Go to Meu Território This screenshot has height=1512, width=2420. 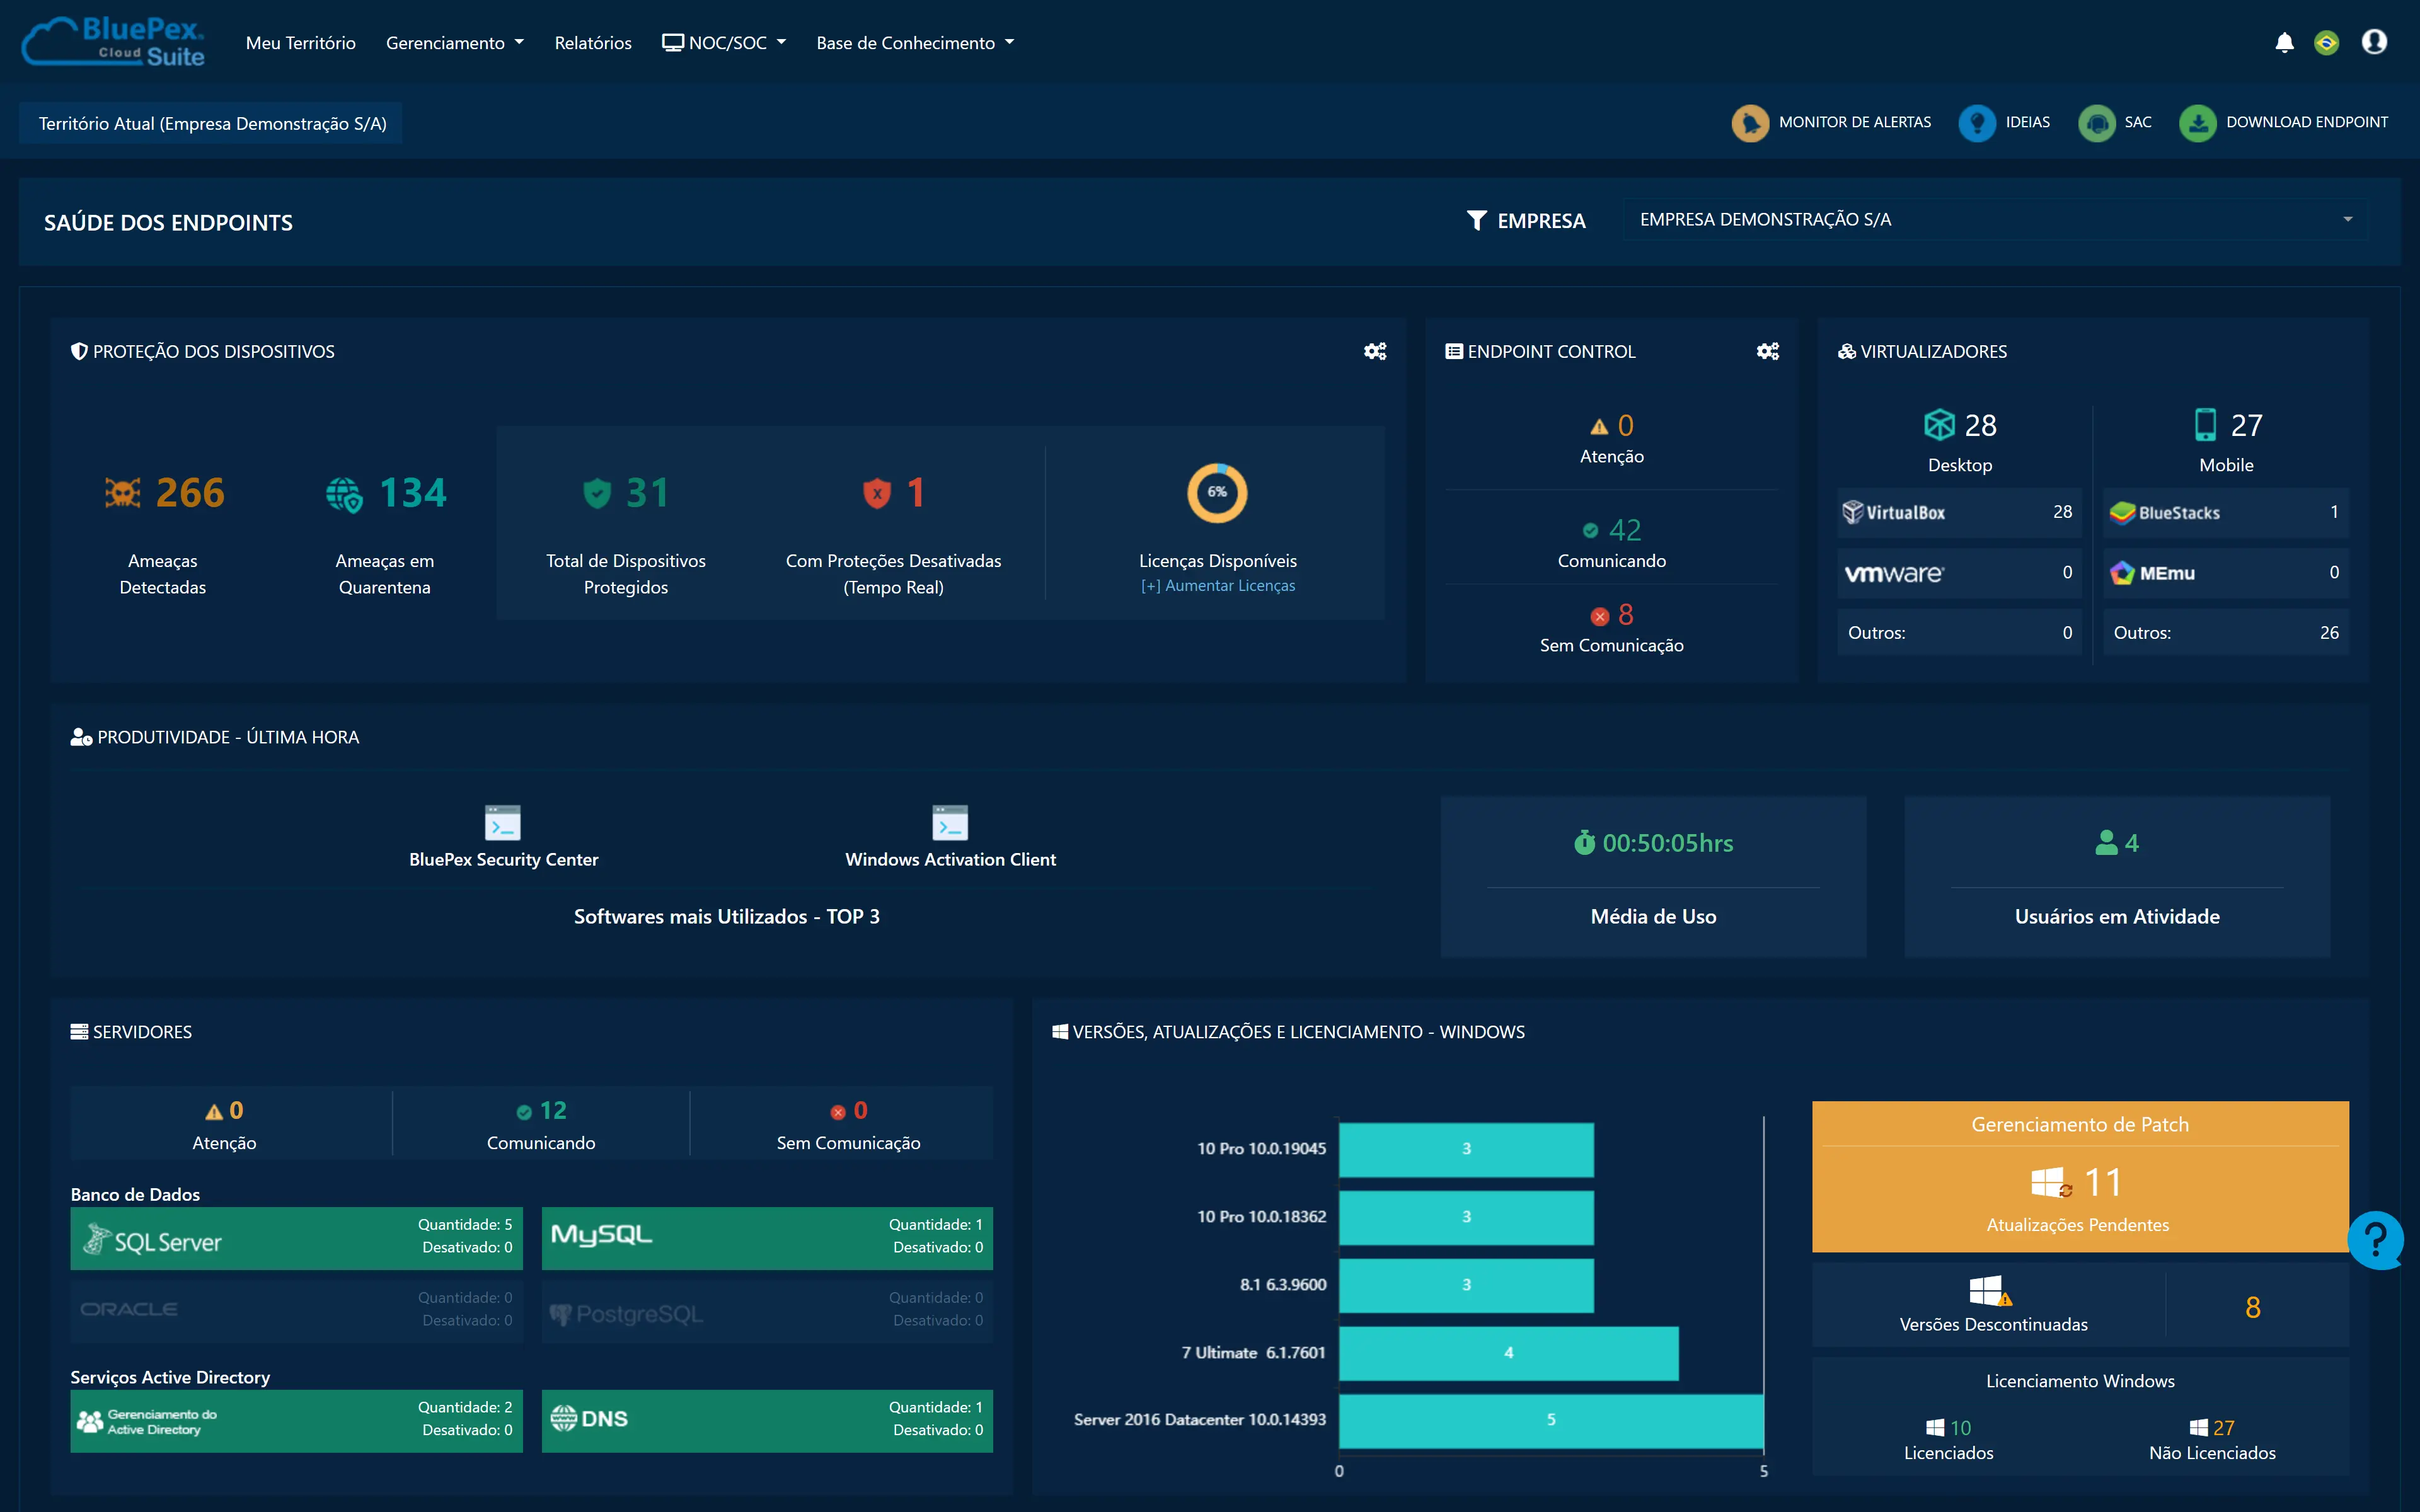301,43
